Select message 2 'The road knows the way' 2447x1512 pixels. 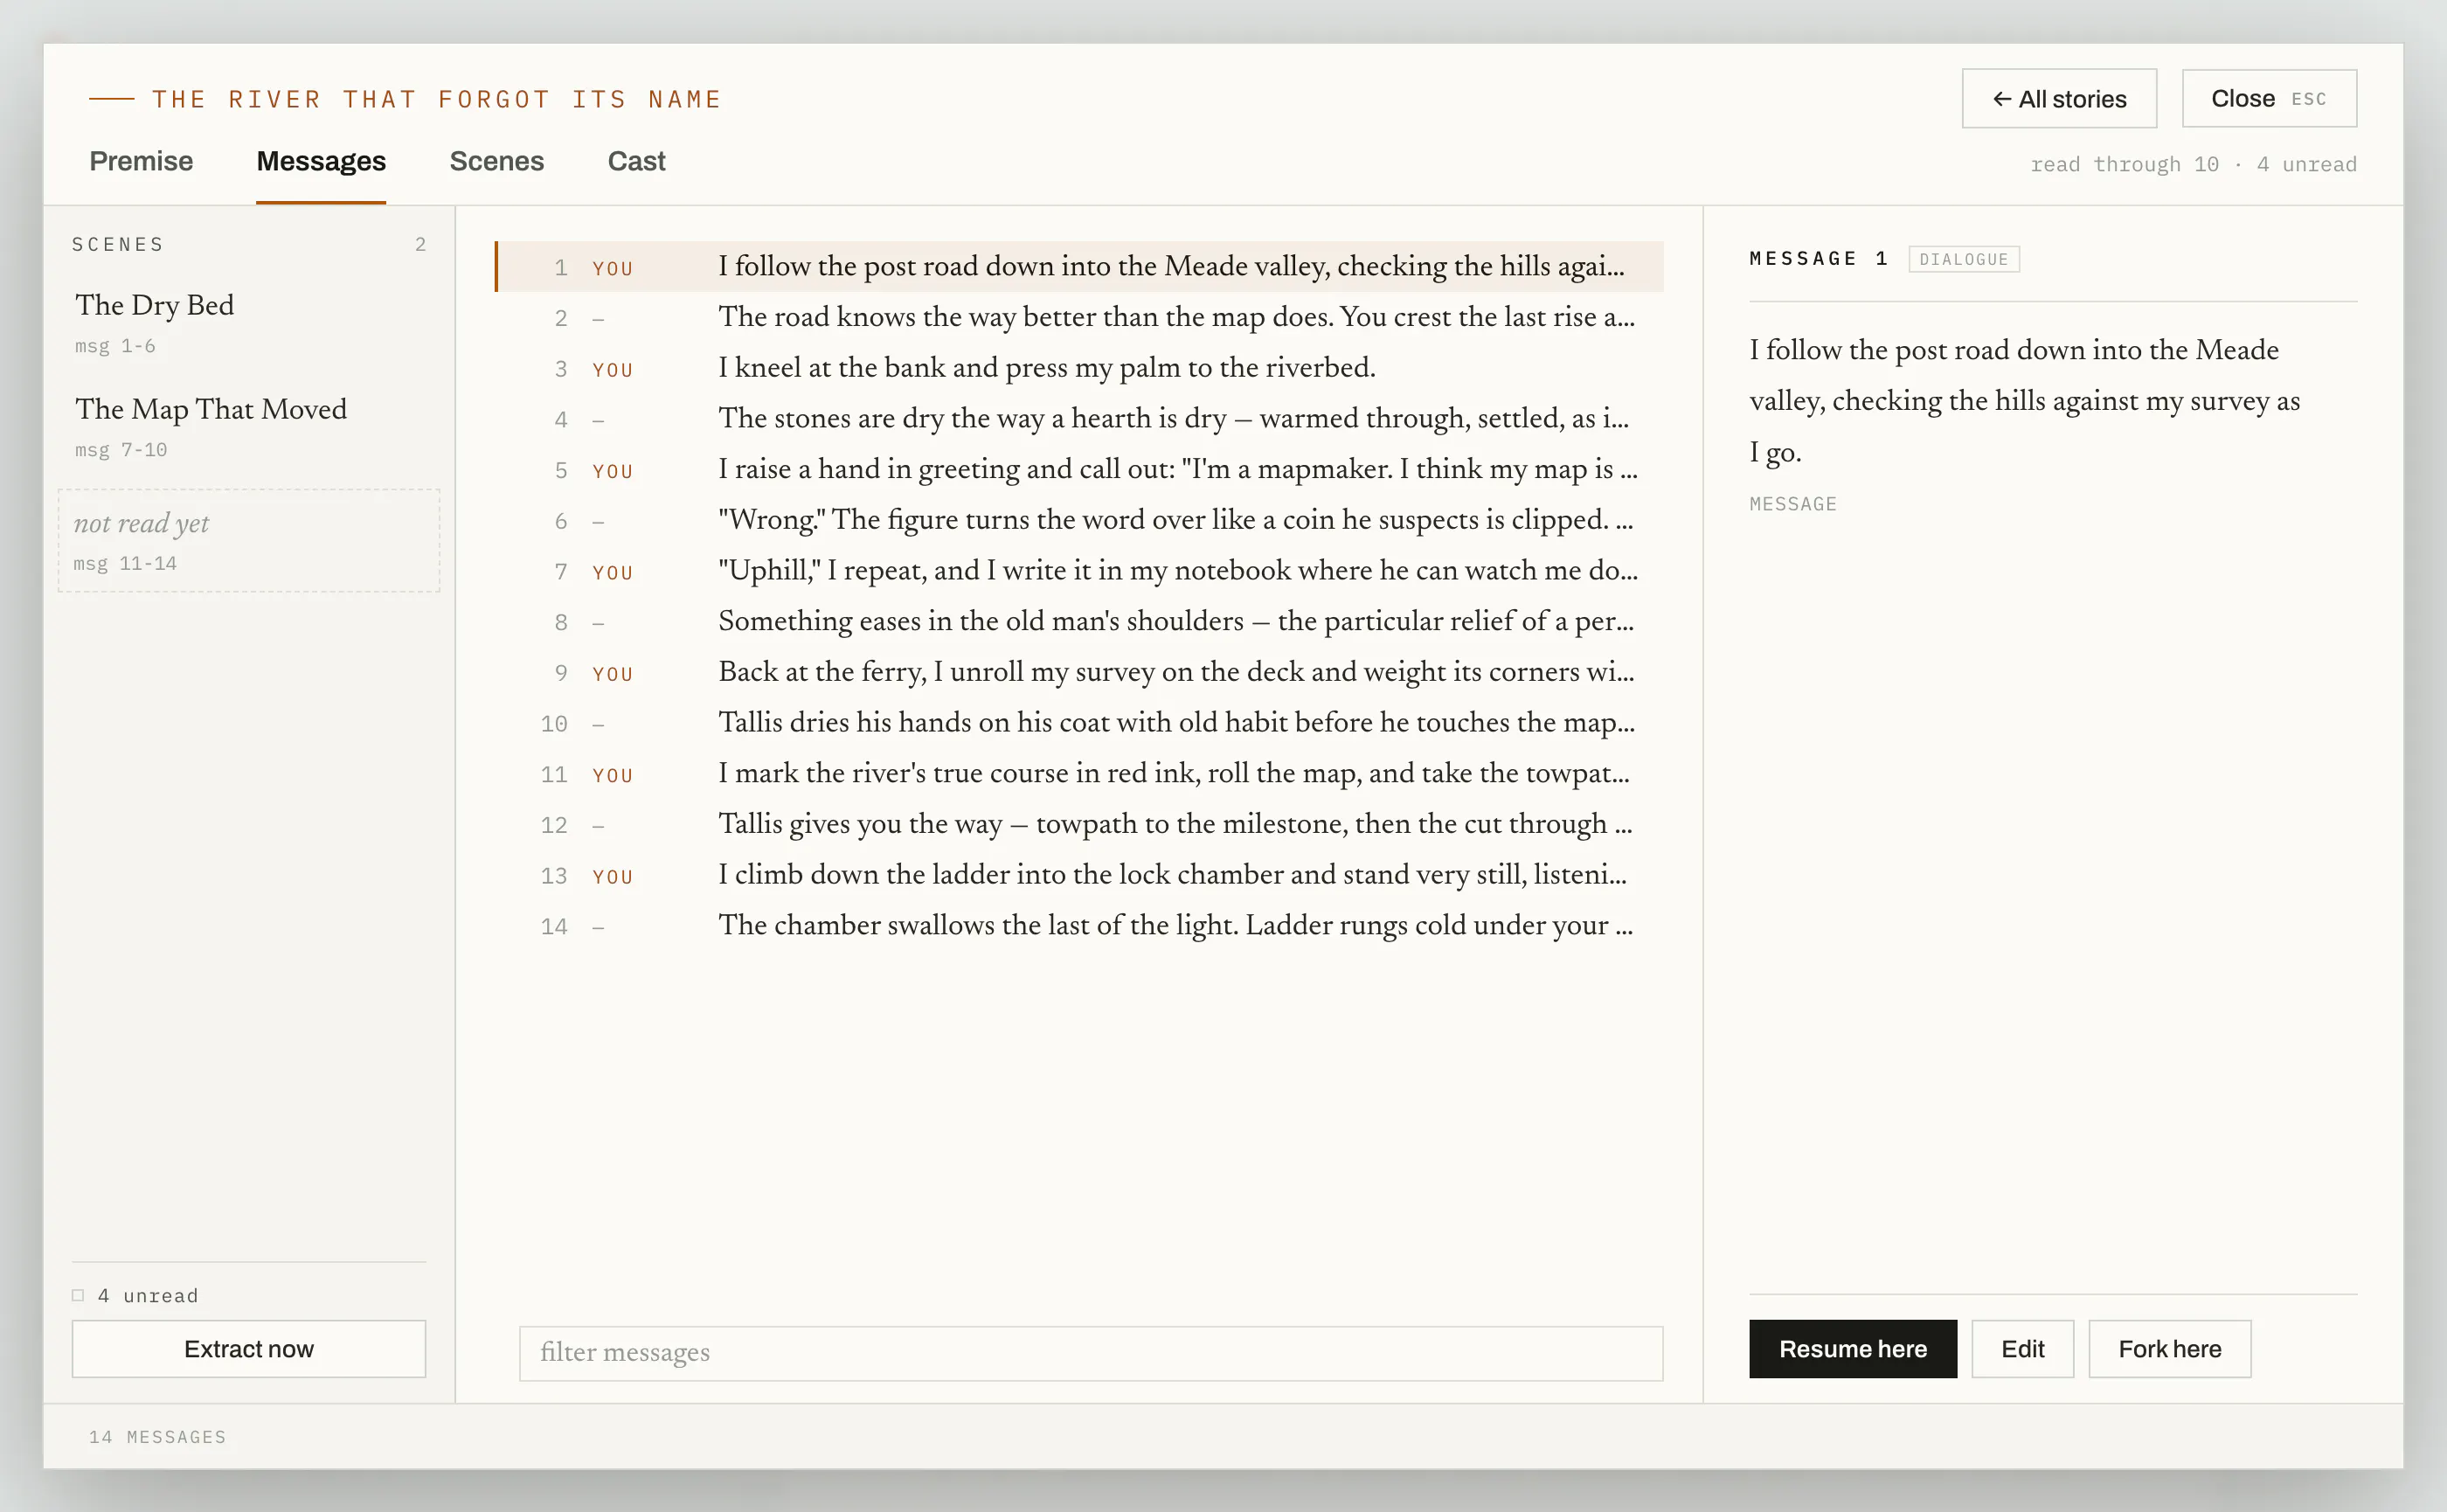pos(1080,318)
